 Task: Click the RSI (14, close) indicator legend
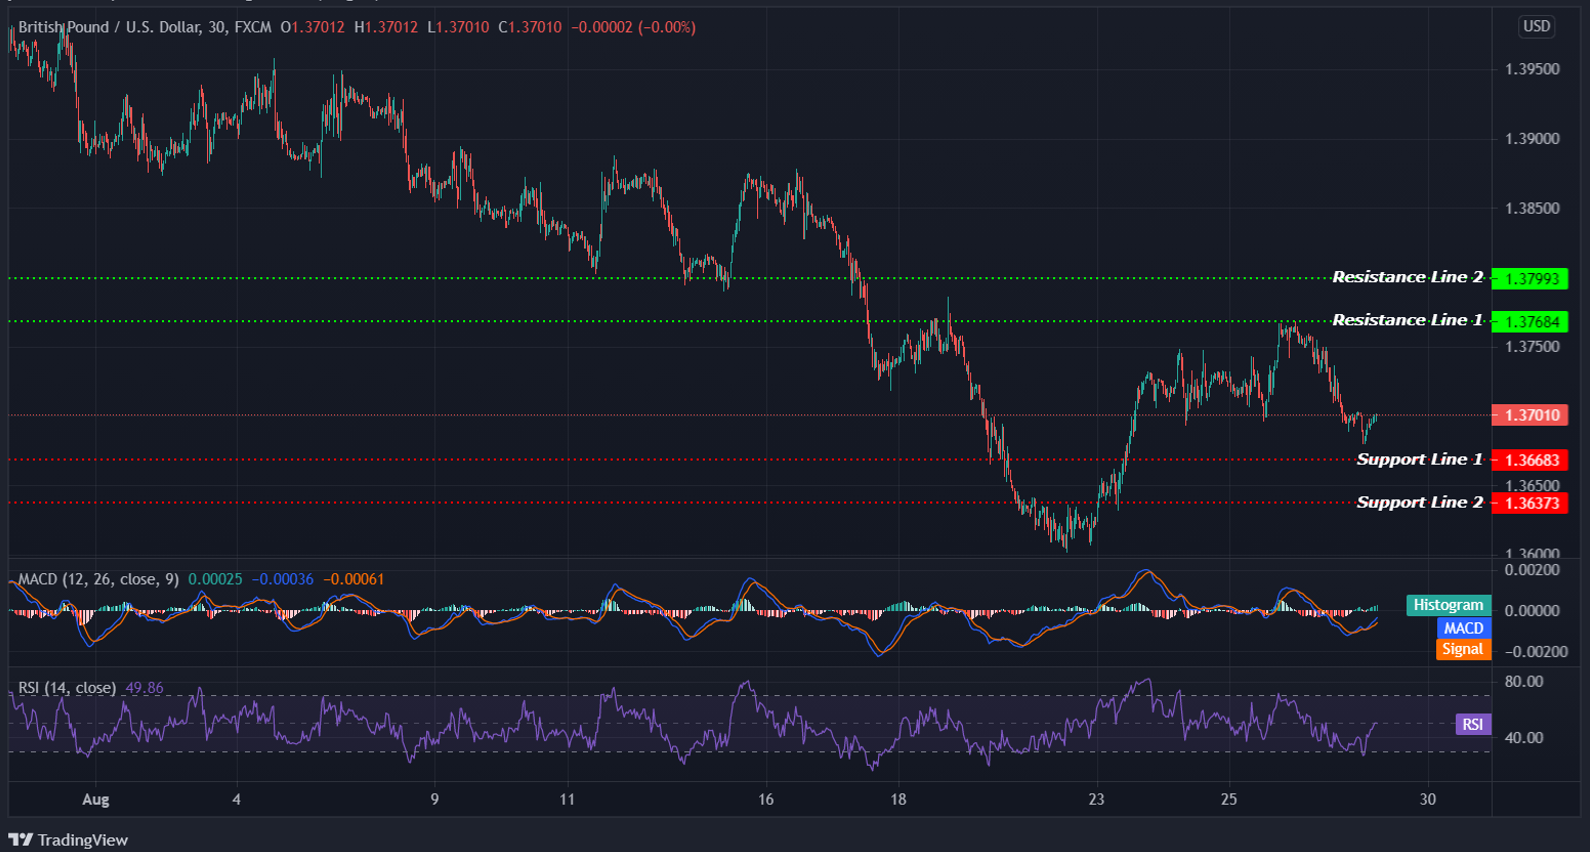(x=67, y=688)
